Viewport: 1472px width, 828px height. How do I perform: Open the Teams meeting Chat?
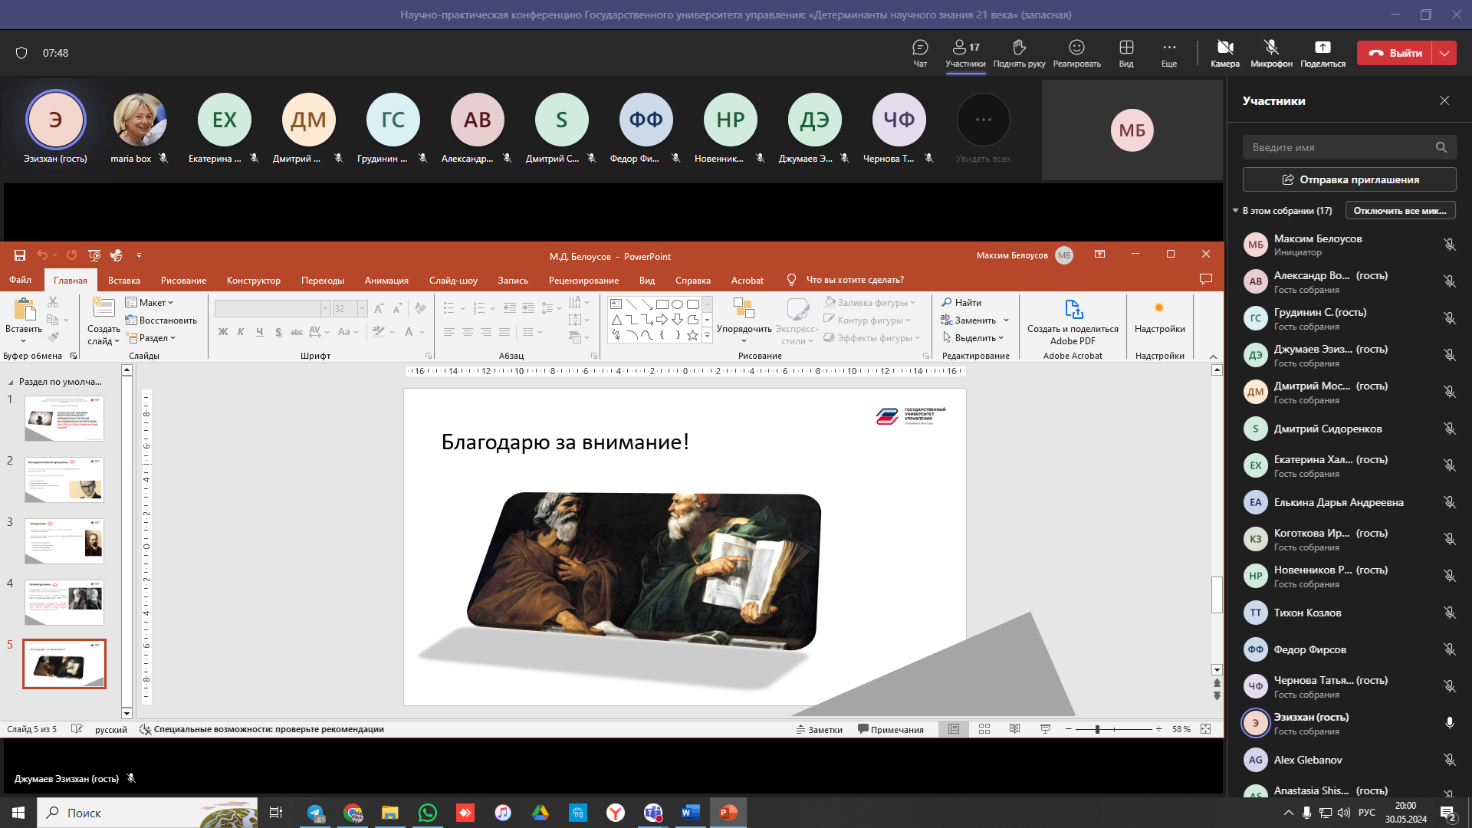click(x=920, y=53)
